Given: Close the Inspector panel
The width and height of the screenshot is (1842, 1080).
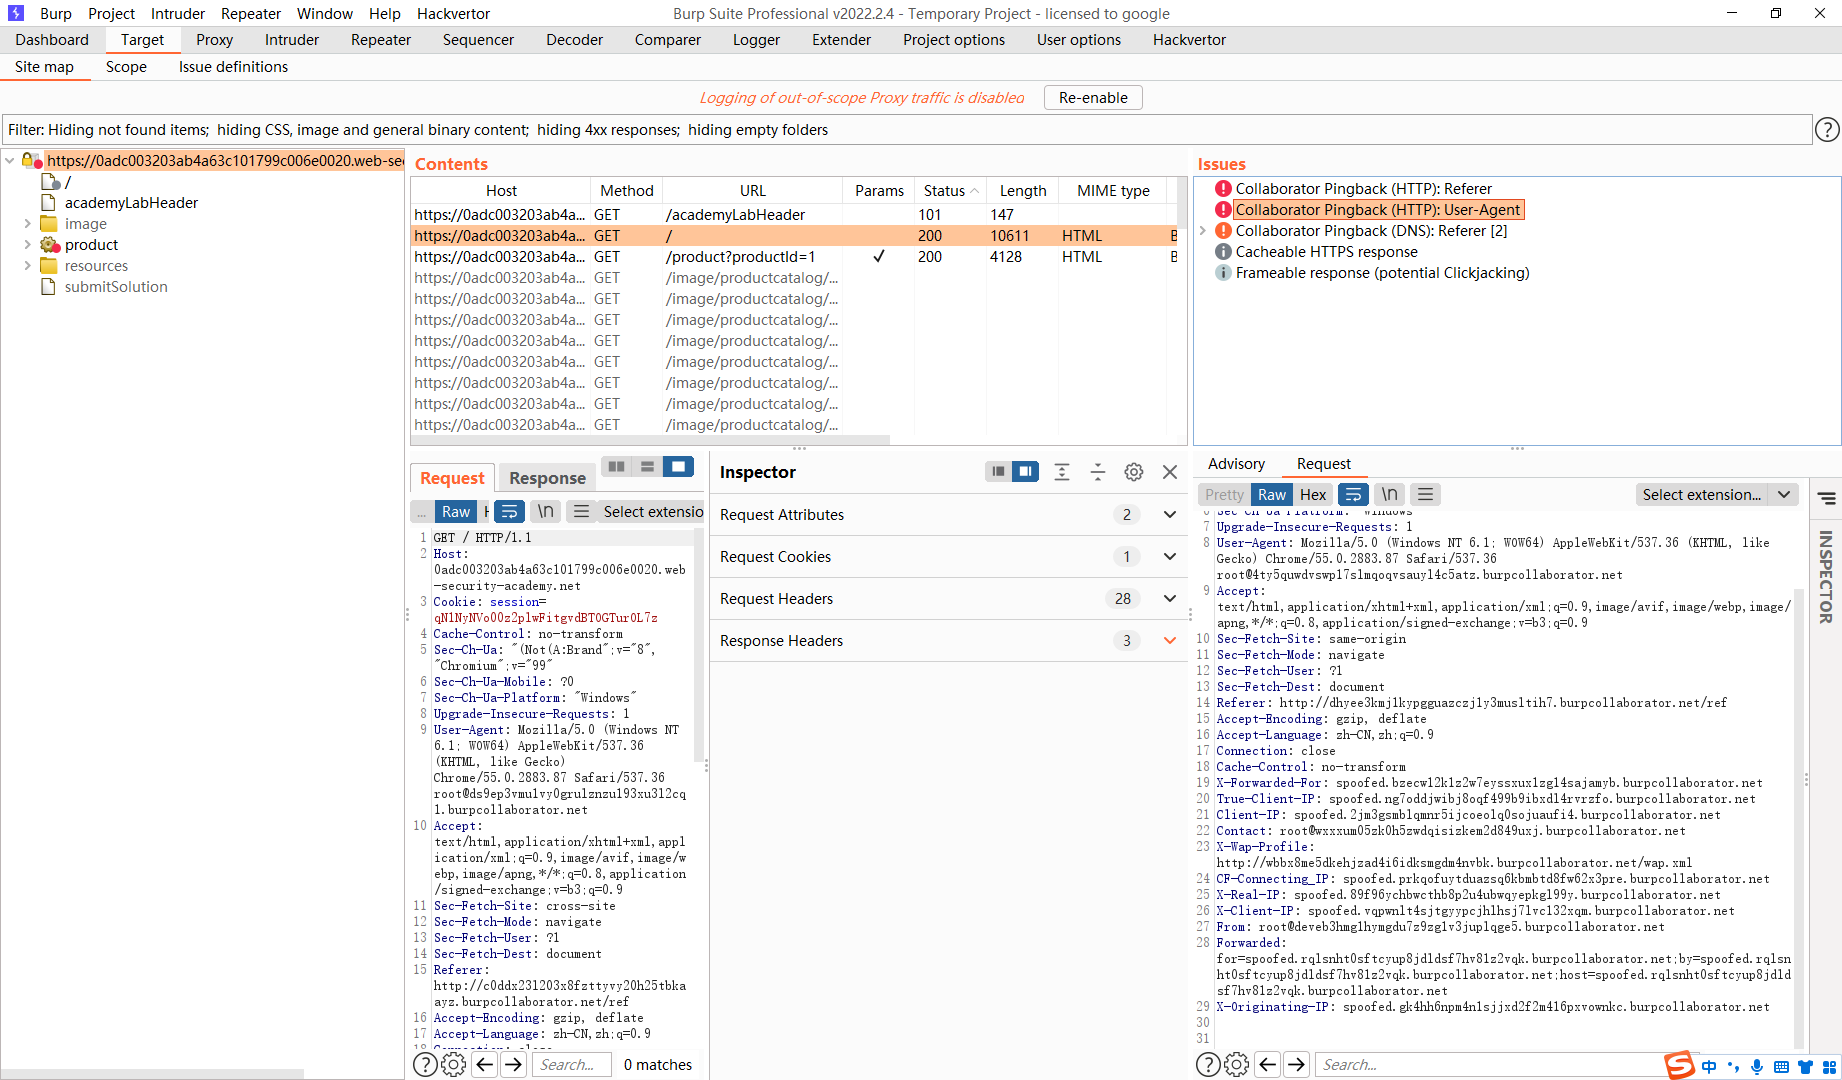Looking at the screenshot, I should point(1170,472).
